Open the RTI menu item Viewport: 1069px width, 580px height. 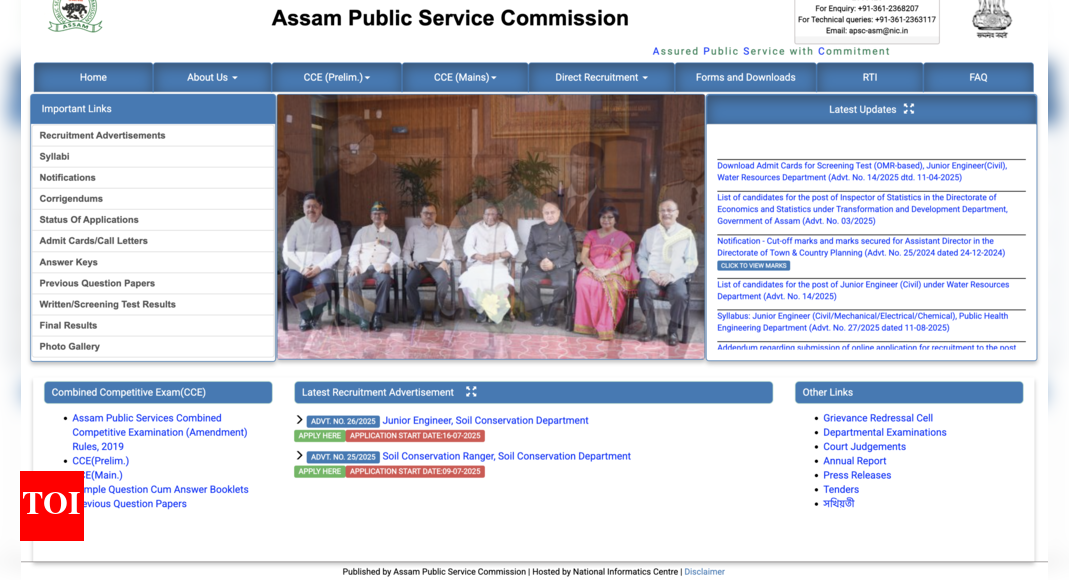870,78
